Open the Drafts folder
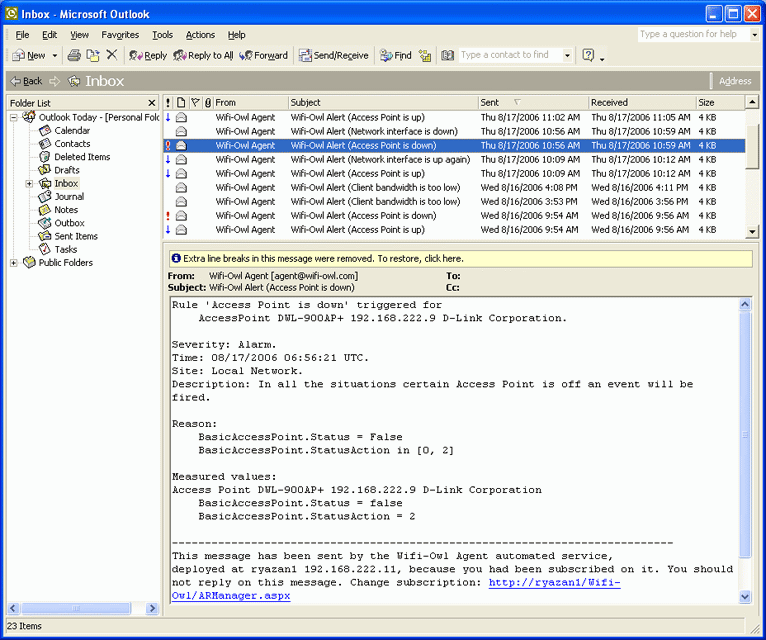 (x=66, y=170)
